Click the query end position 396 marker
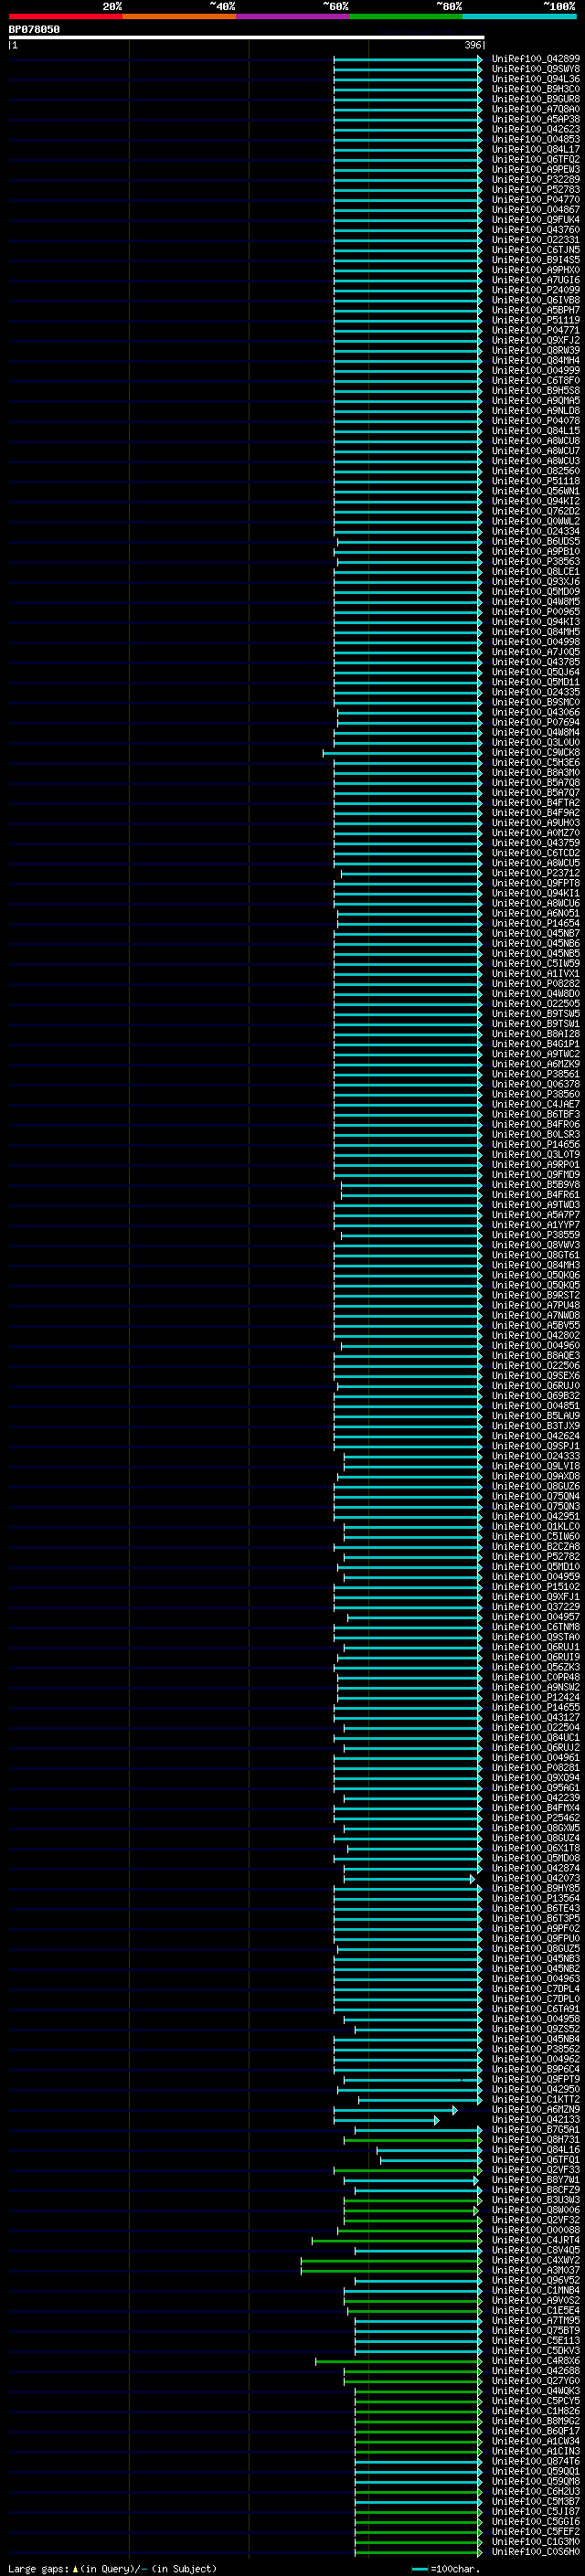Viewport: 585px width, 2576px height. click(474, 45)
